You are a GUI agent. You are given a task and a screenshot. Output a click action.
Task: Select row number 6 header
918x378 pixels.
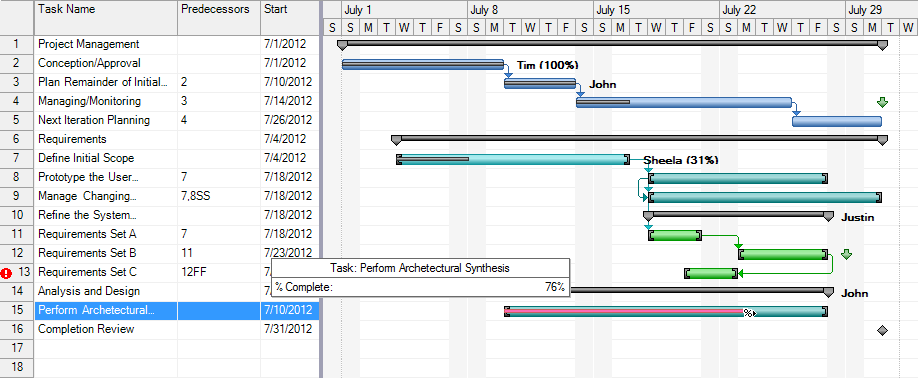[x=17, y=139]
